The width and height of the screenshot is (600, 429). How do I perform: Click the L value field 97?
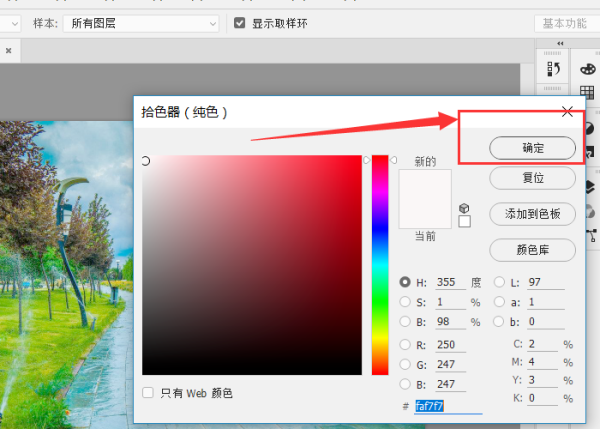click(x=546, y=282)
